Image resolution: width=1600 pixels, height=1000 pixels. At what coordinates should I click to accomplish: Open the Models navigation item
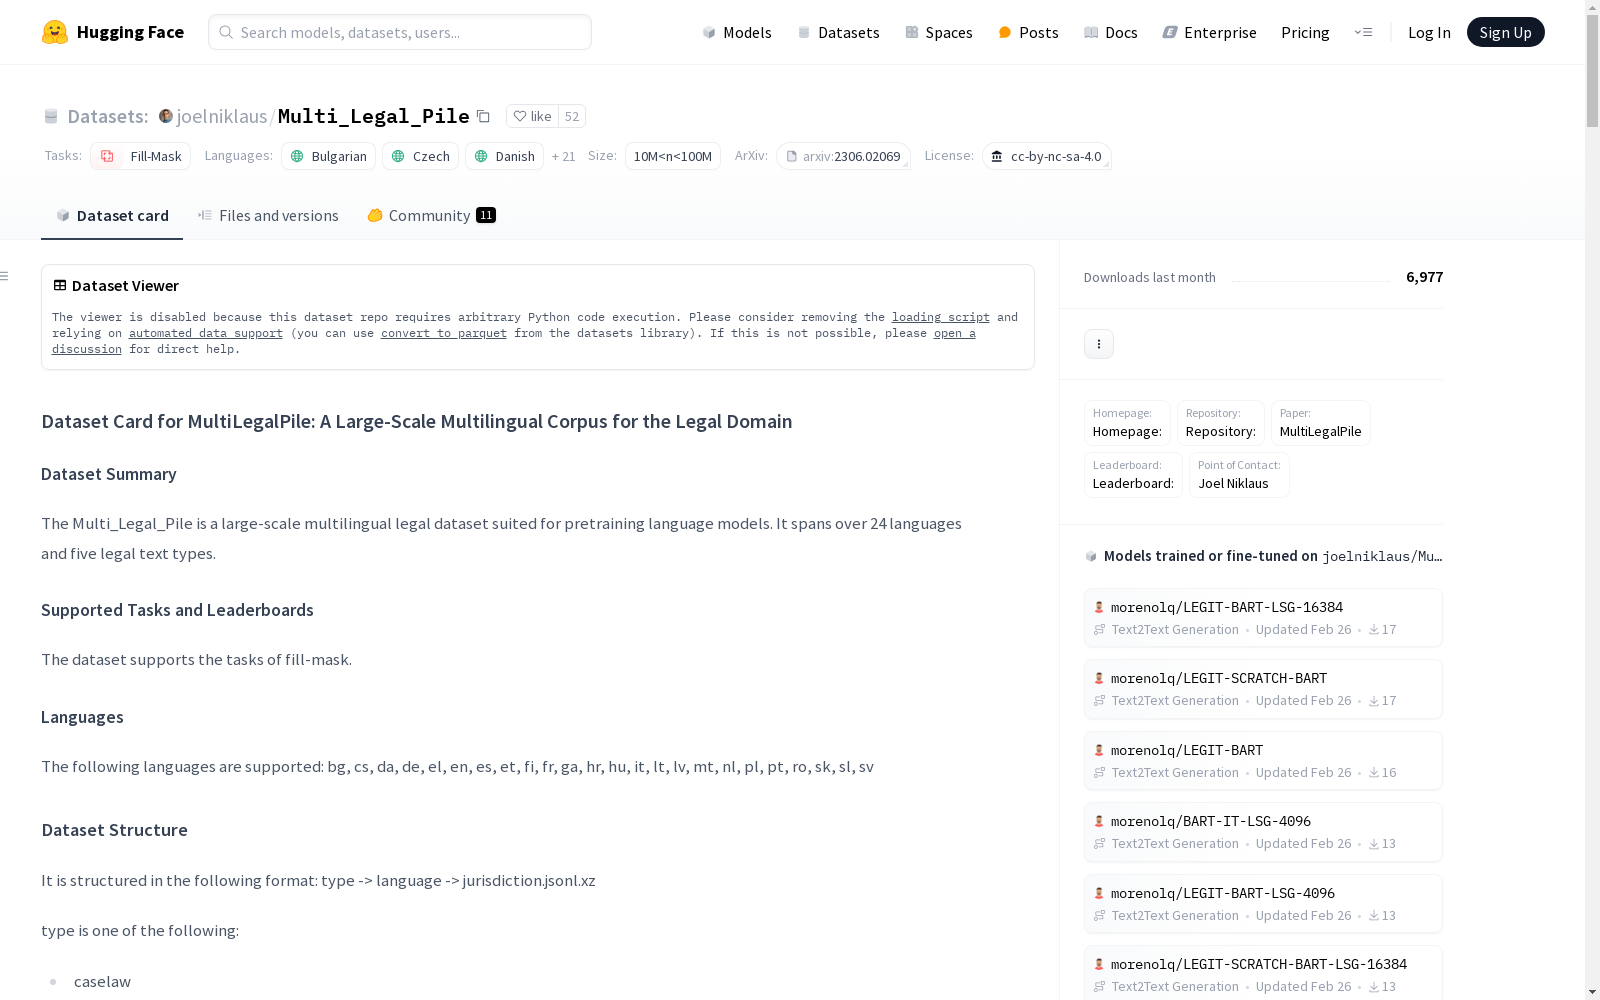(x=737, y=32)
